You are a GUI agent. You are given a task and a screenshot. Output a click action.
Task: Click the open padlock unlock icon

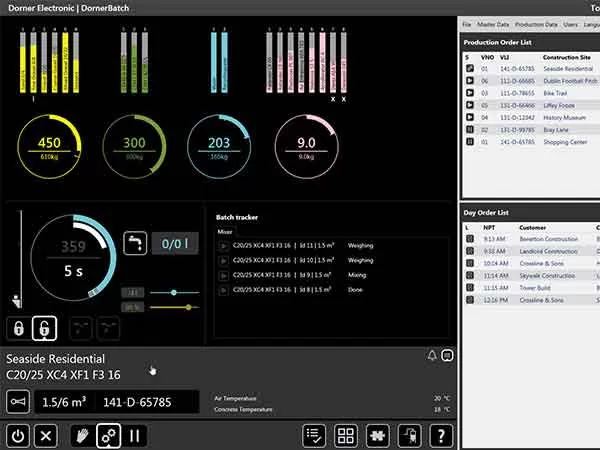[x=44, y=328]
